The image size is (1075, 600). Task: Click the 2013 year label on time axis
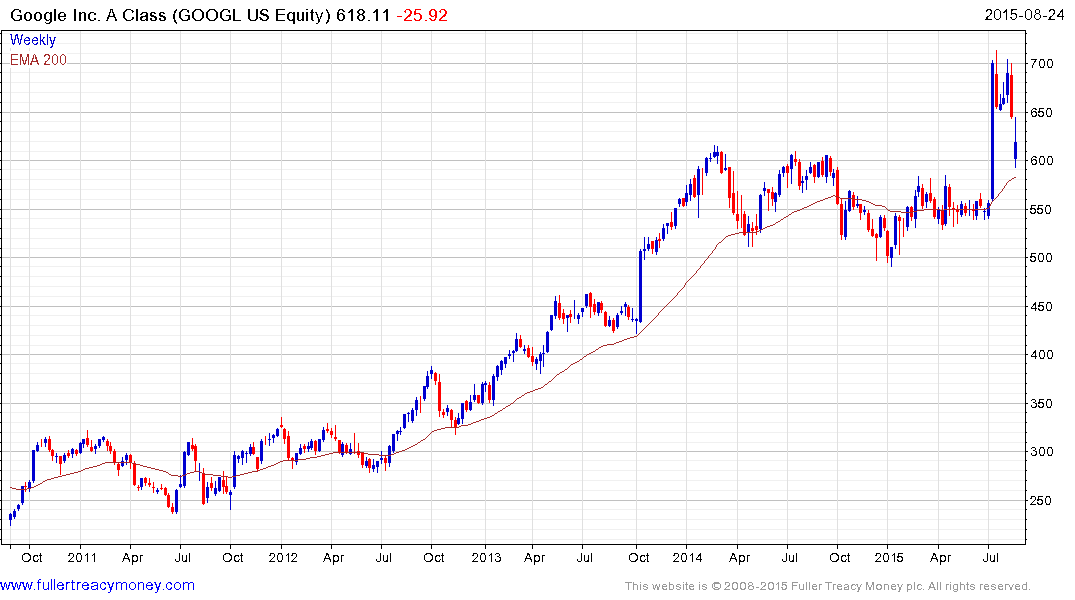486,557
